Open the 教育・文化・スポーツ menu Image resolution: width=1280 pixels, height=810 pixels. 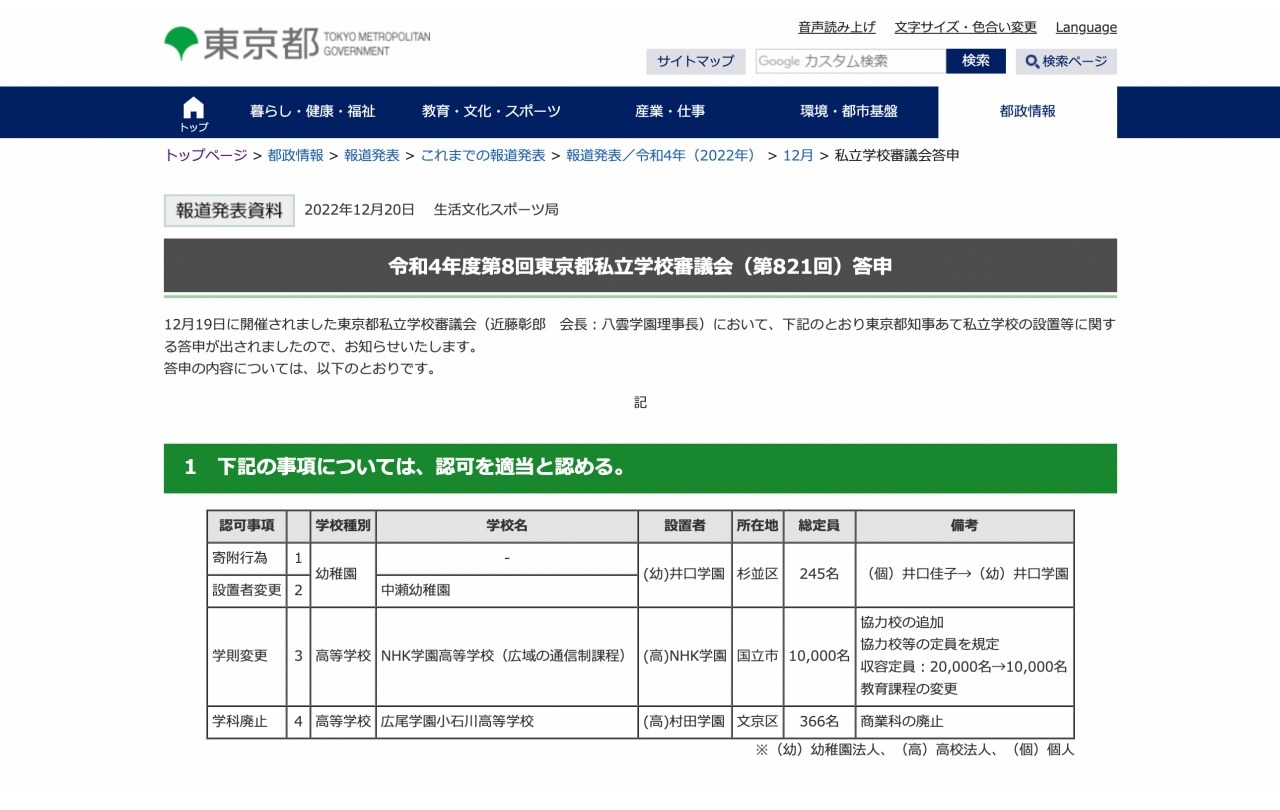pyautogui.click(x=491, y=112)
